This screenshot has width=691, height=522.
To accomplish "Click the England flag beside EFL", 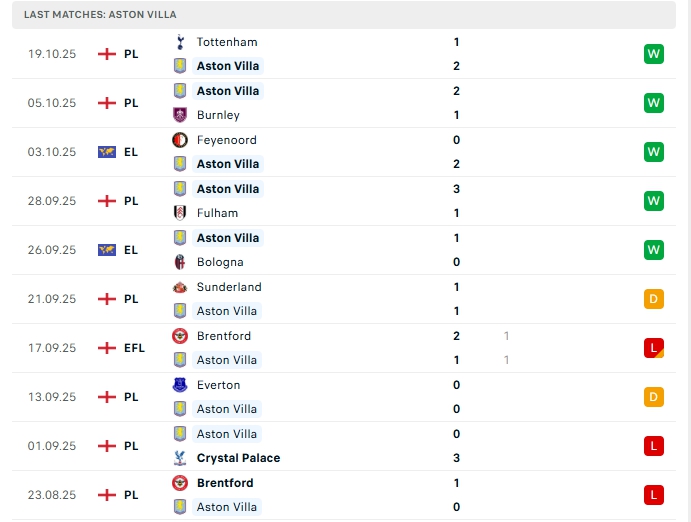I will [107, 348].
